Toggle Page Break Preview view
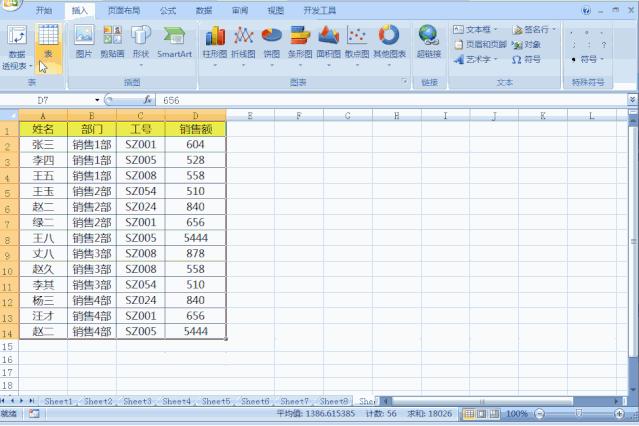Screen dimensions: 639x426 click(493, 413)
